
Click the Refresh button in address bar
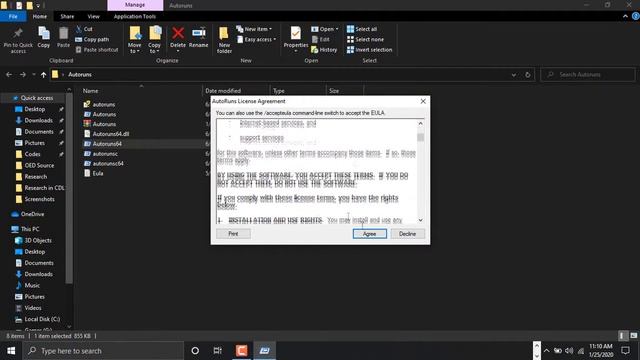[x=528, y=75]
